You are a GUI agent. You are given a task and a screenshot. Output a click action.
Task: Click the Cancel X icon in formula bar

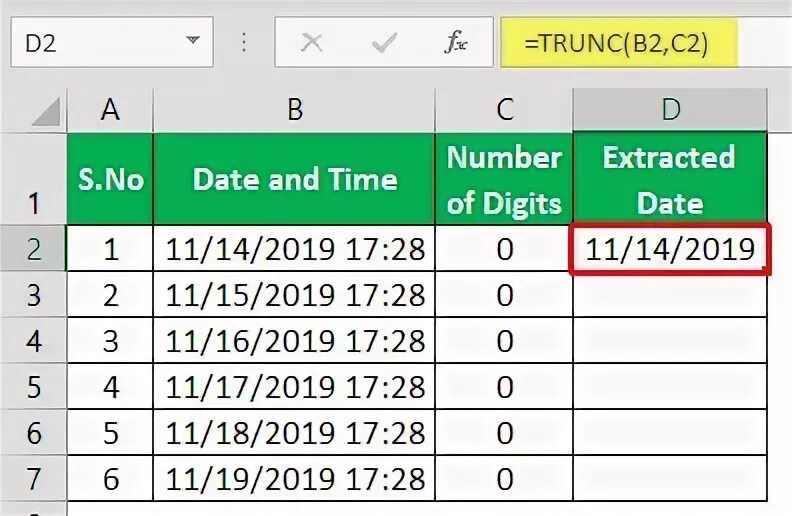pyautogui.click(x=312, y=43)
